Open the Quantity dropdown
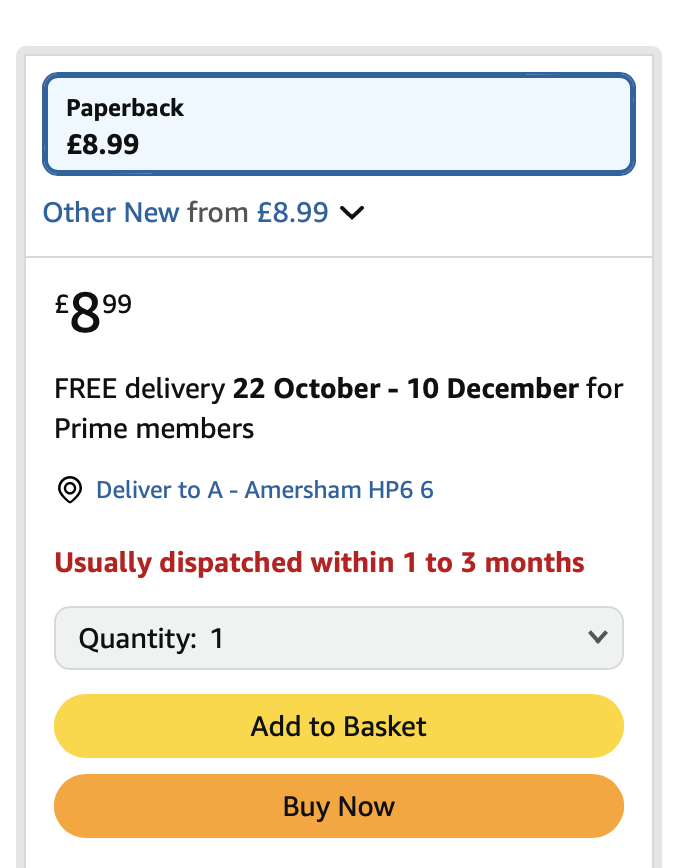682x868 pixels. 338,638
